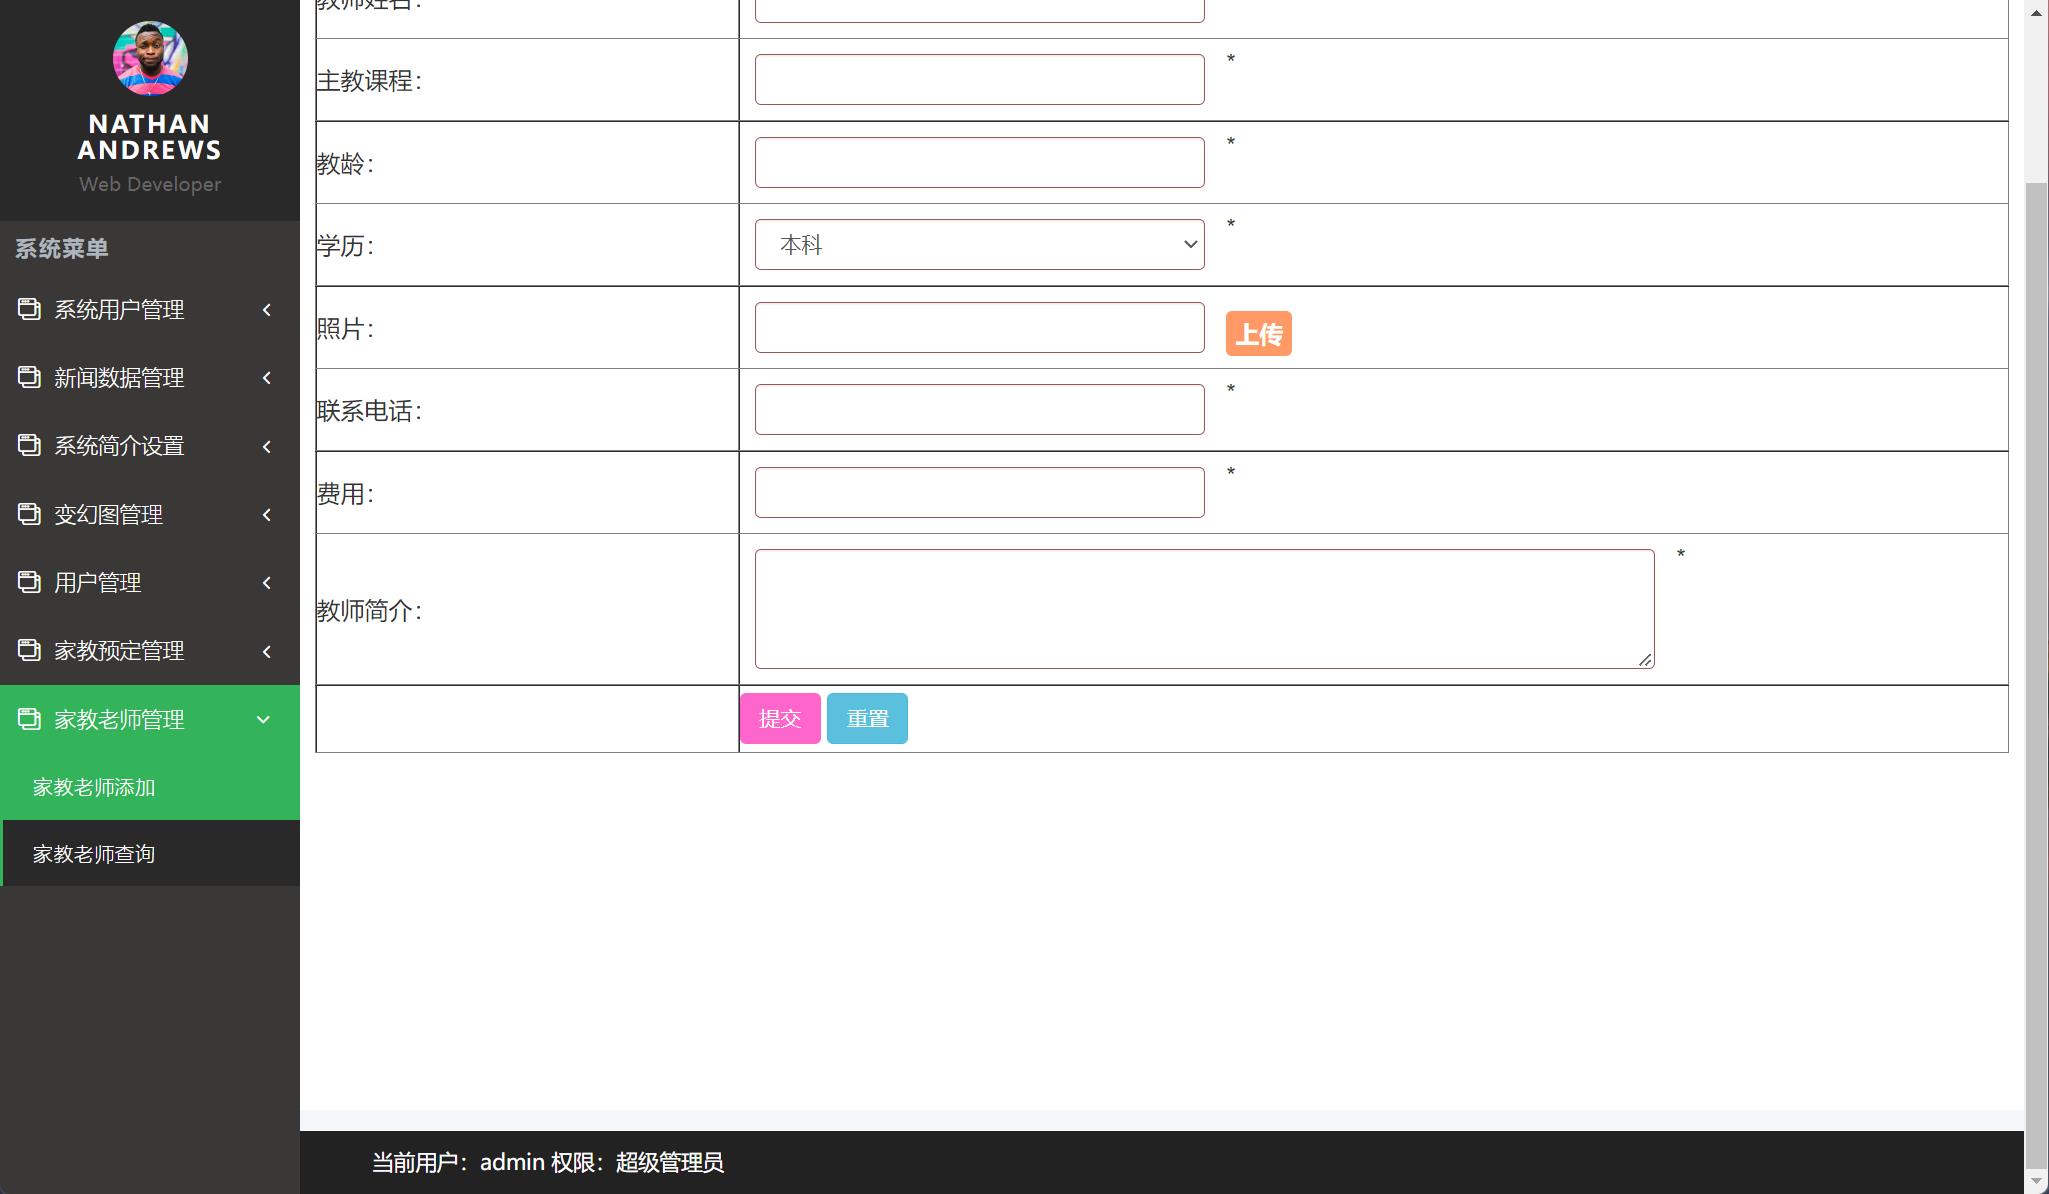Screen dimensions: 2049x1194
Task: Collapse 家教老师管理 using its down chevron
Action: click(263, 719)
